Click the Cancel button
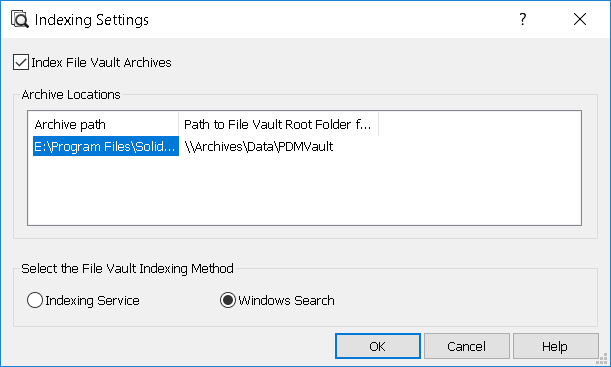 tap(466, 346)
